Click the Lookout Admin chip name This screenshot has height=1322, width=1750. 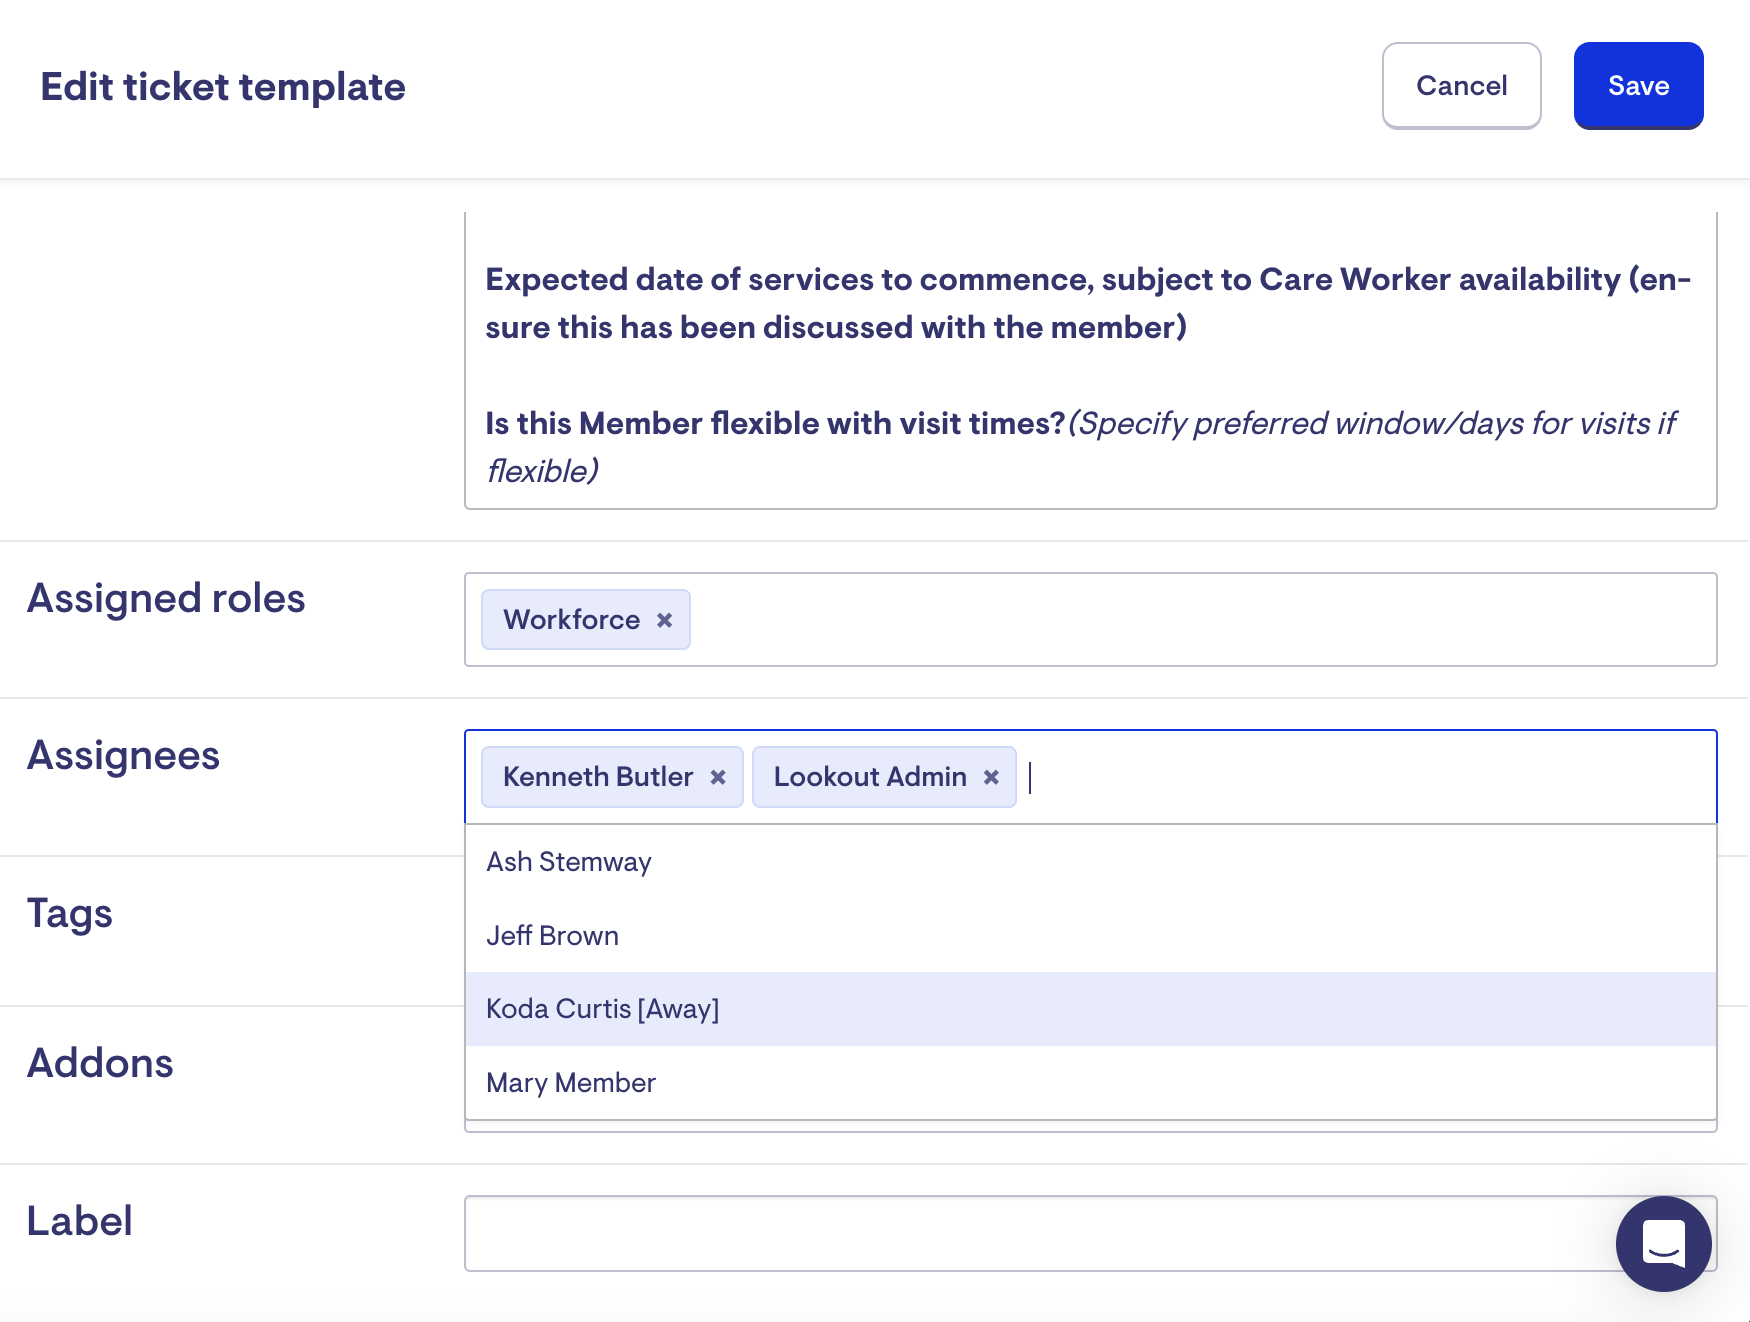pos(869,777)
